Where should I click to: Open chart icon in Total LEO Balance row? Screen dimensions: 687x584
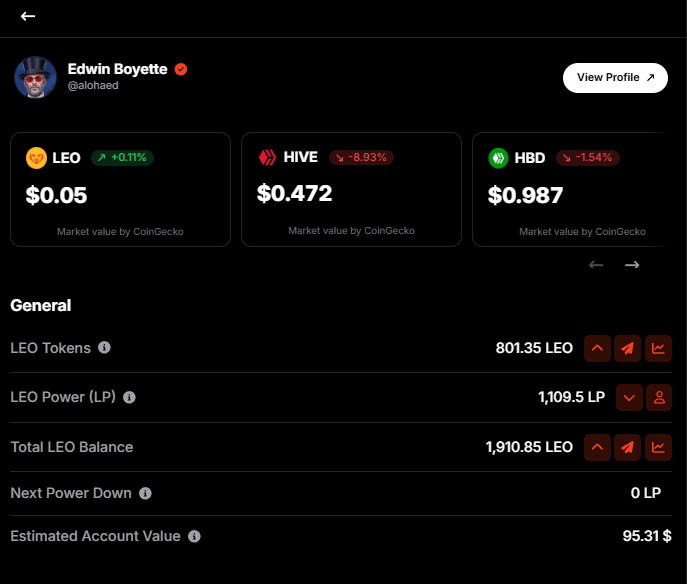click(x=658, y=447)
